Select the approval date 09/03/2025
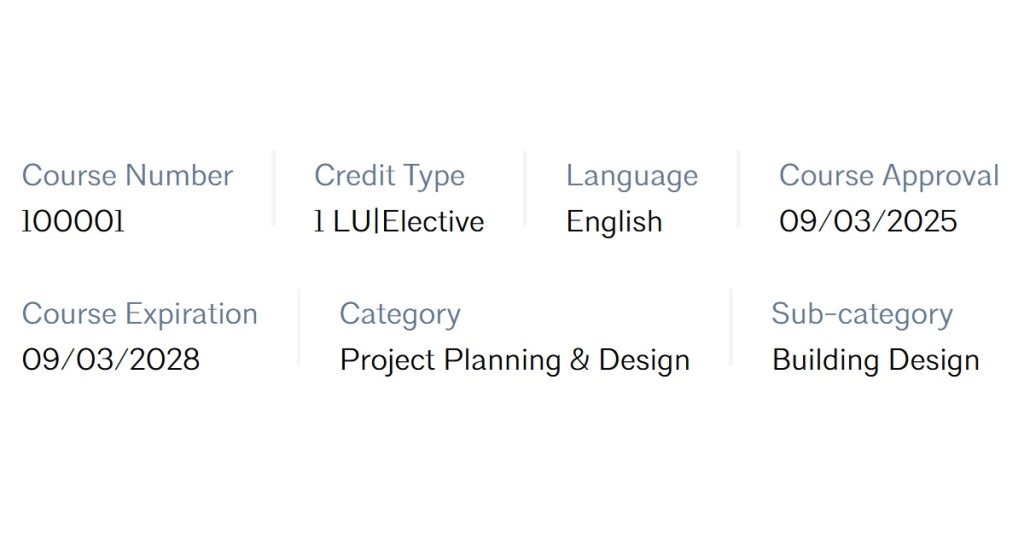This screenshot has height=538, width=1024. pyautogui.click(x=868, y=222)
